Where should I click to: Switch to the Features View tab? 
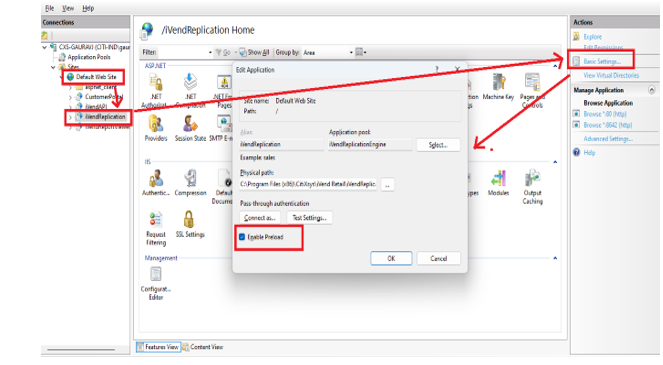[x=159, y=347]
